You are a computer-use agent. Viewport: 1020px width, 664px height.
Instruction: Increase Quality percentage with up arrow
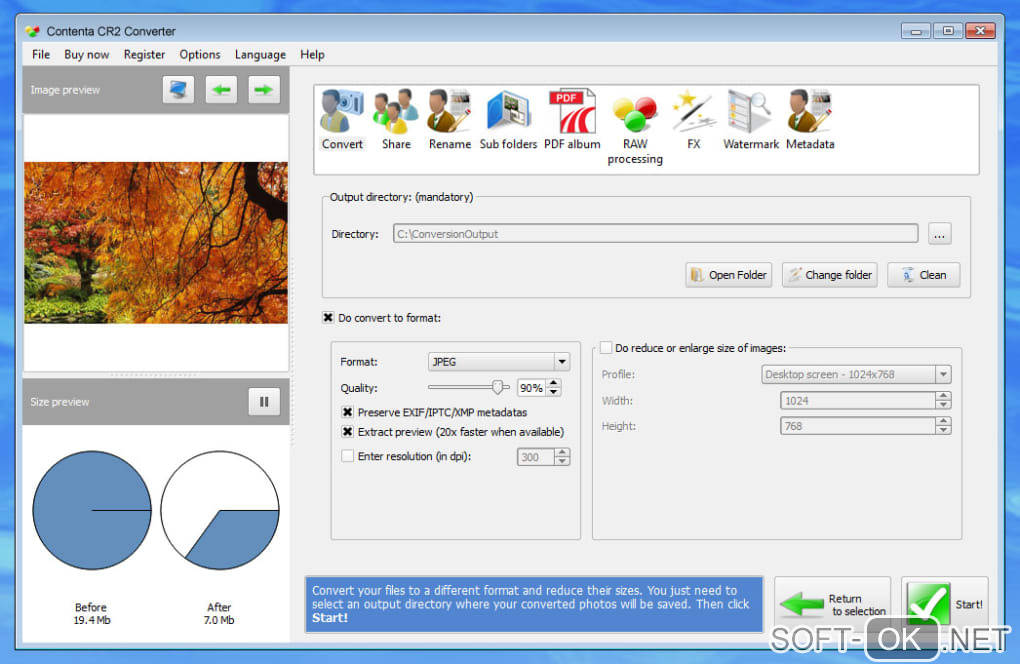554,384
